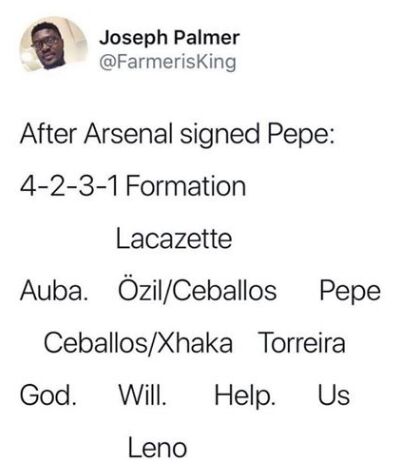396x472 pixels.
Task: Click the Joseph Palmer profile picture
Action: point(54,46)
